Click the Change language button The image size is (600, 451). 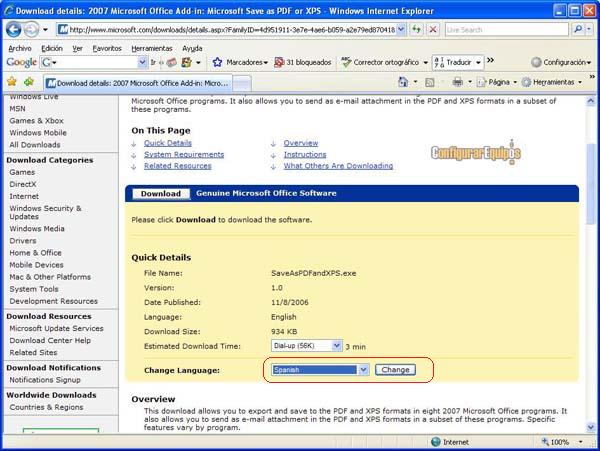click(x=395, y=370)
